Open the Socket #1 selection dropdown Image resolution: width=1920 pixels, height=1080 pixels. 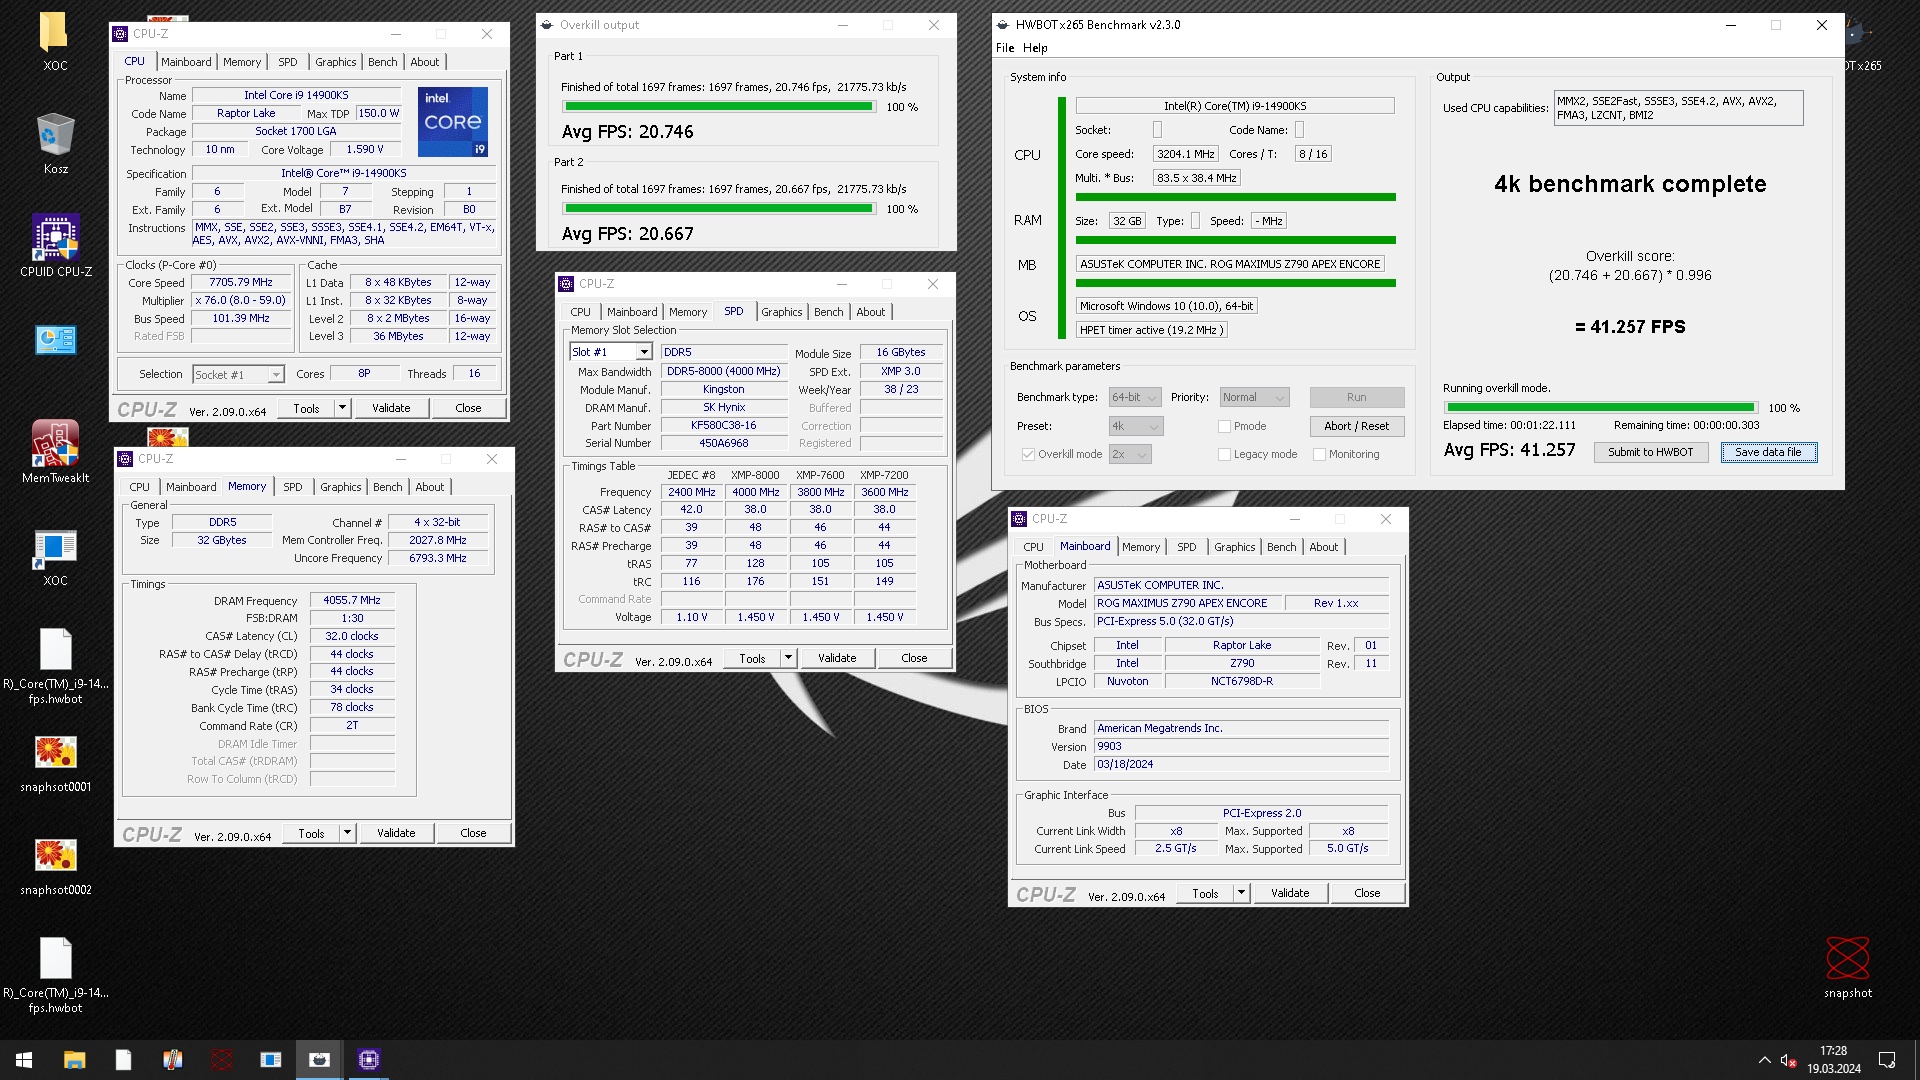[x=238, y=374]
